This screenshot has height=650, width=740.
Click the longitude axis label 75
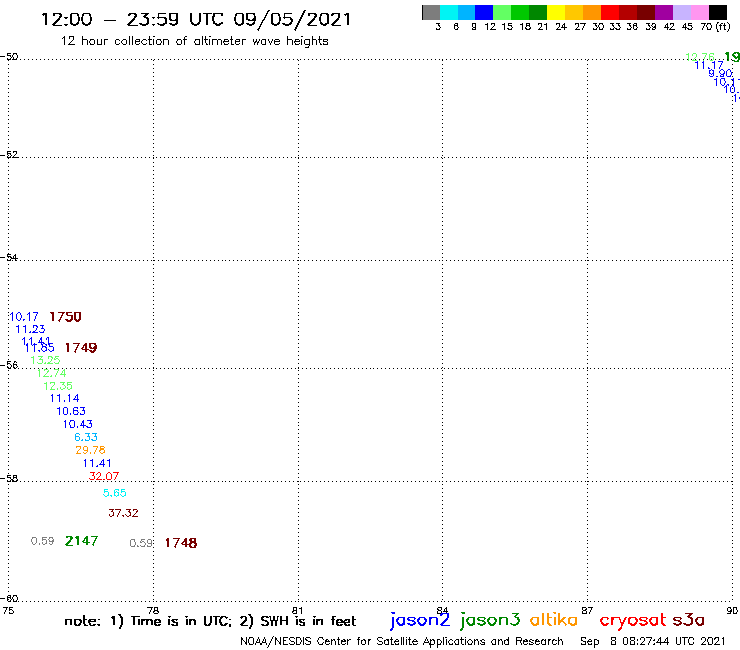click(x=8, y=611)
